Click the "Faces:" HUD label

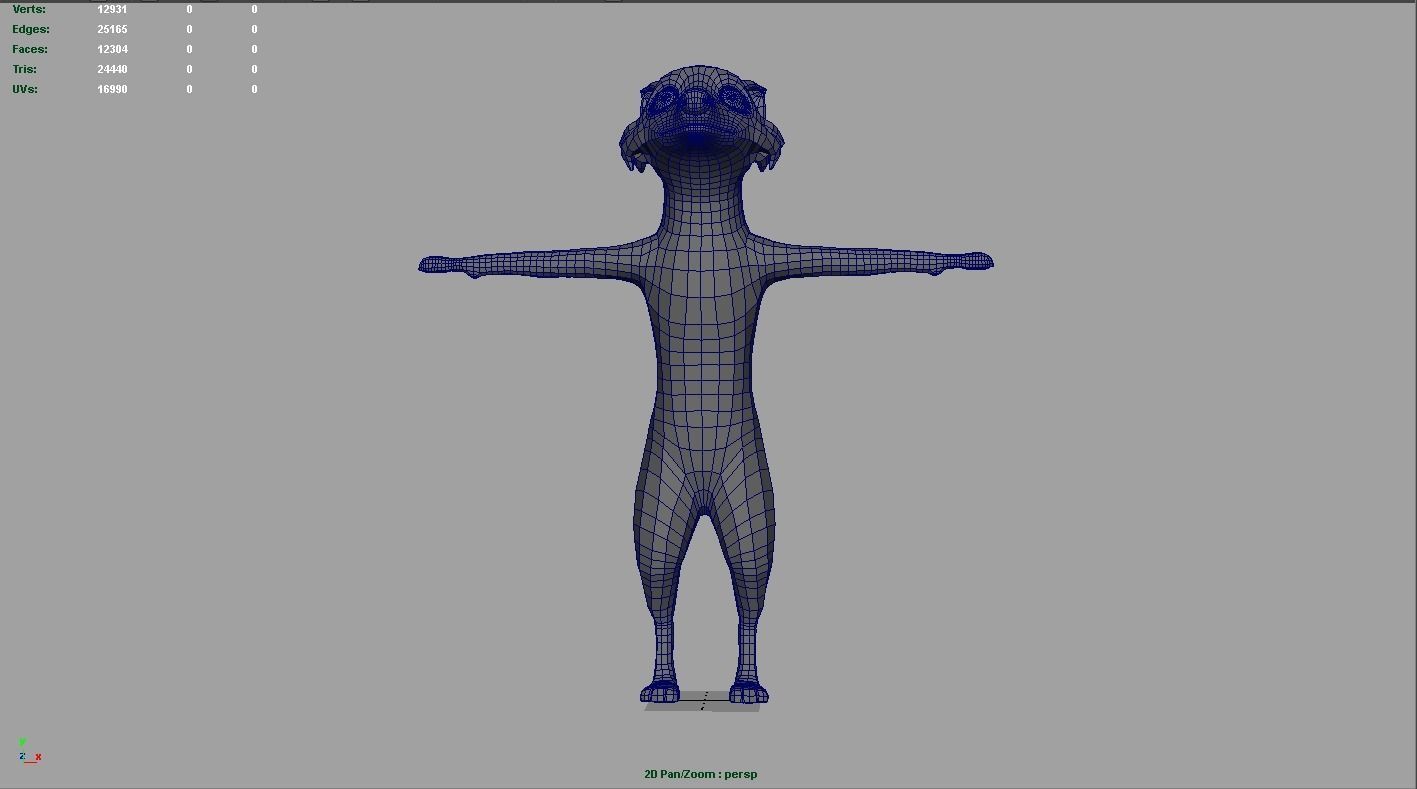tap(30, 49)
